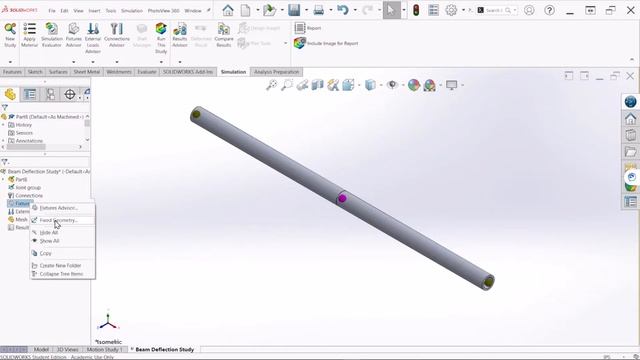Open Section View tool
Viewport: 640px width, 360px height.
click(318, 85)
